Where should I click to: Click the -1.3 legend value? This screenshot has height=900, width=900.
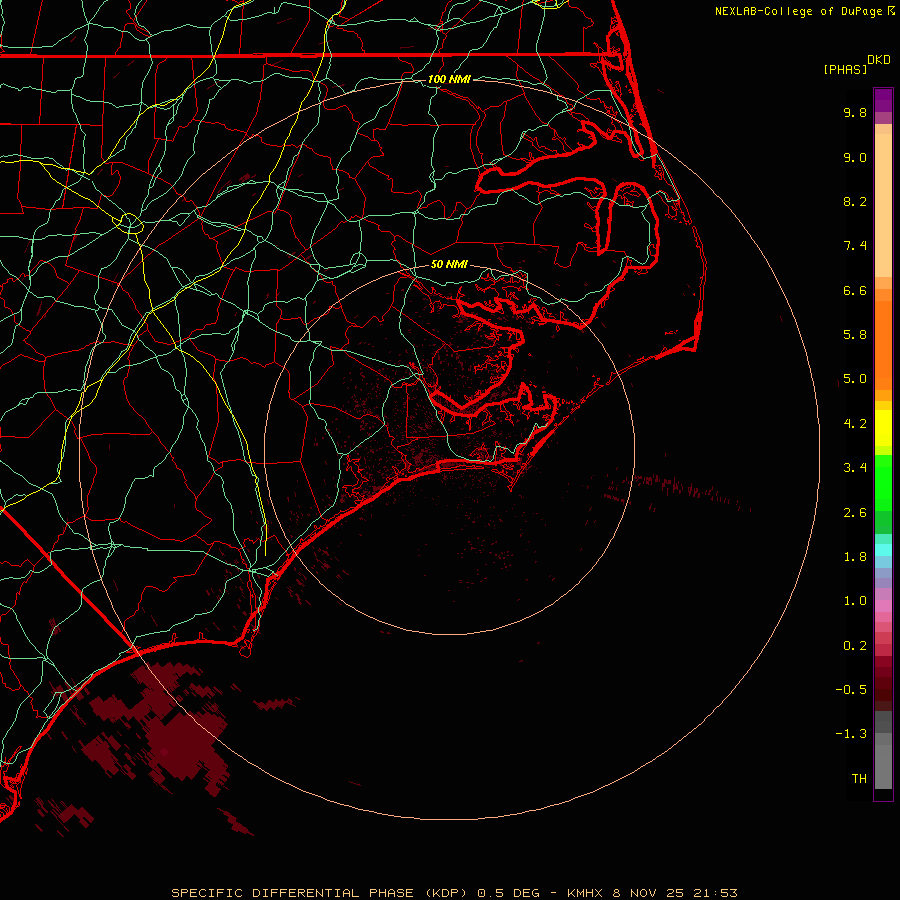[x=851, y=734]
